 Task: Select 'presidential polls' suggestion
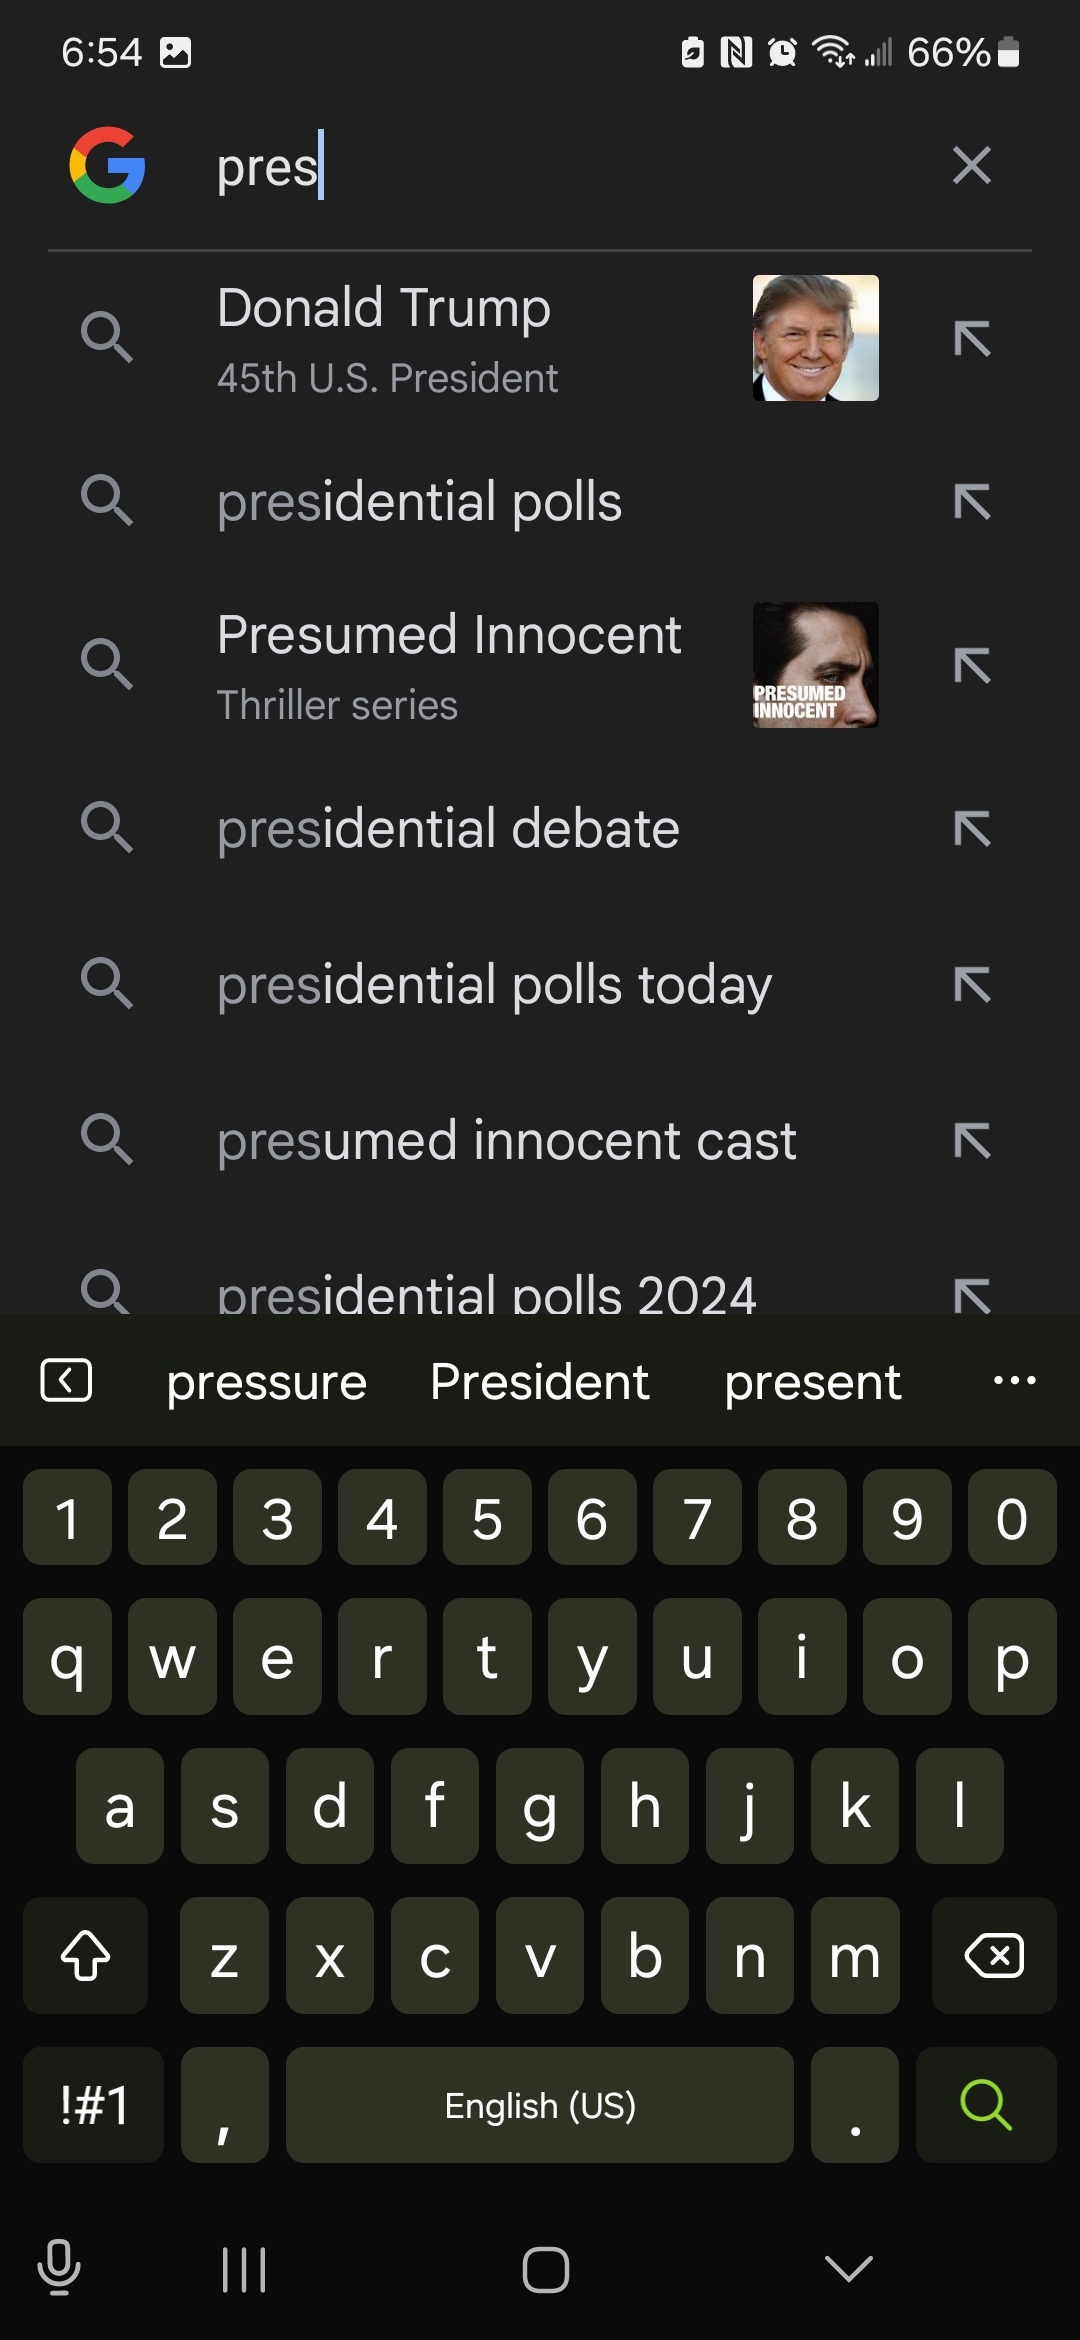pyautogui.click(x=420, y=501)
